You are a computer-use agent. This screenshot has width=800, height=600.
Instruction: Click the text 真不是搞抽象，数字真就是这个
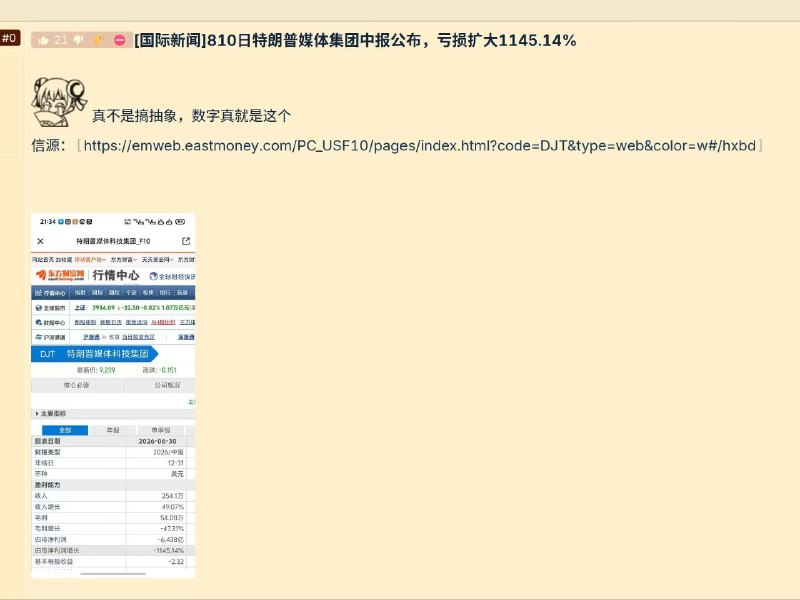(x=191, y=116)
